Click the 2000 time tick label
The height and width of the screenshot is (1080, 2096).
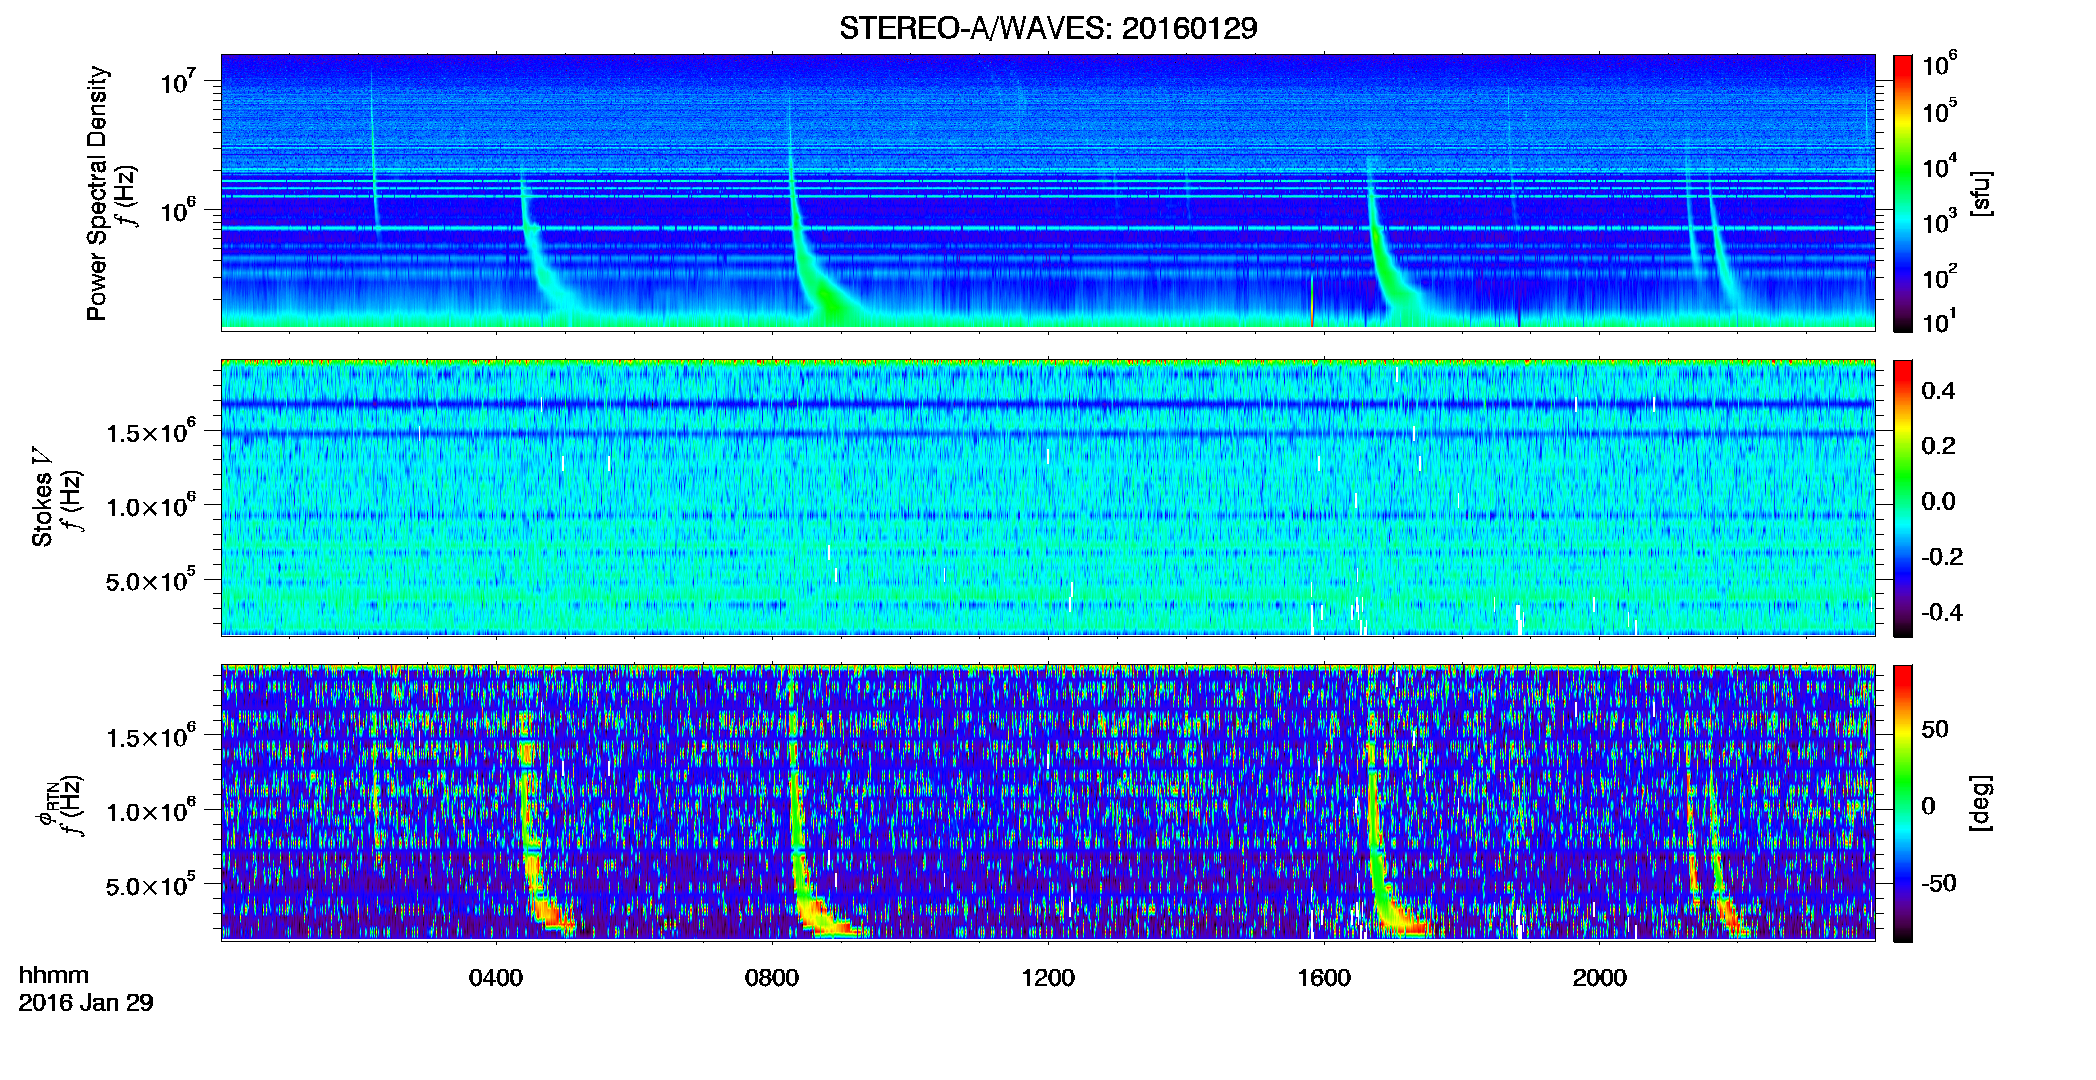tap(1600, 978)
